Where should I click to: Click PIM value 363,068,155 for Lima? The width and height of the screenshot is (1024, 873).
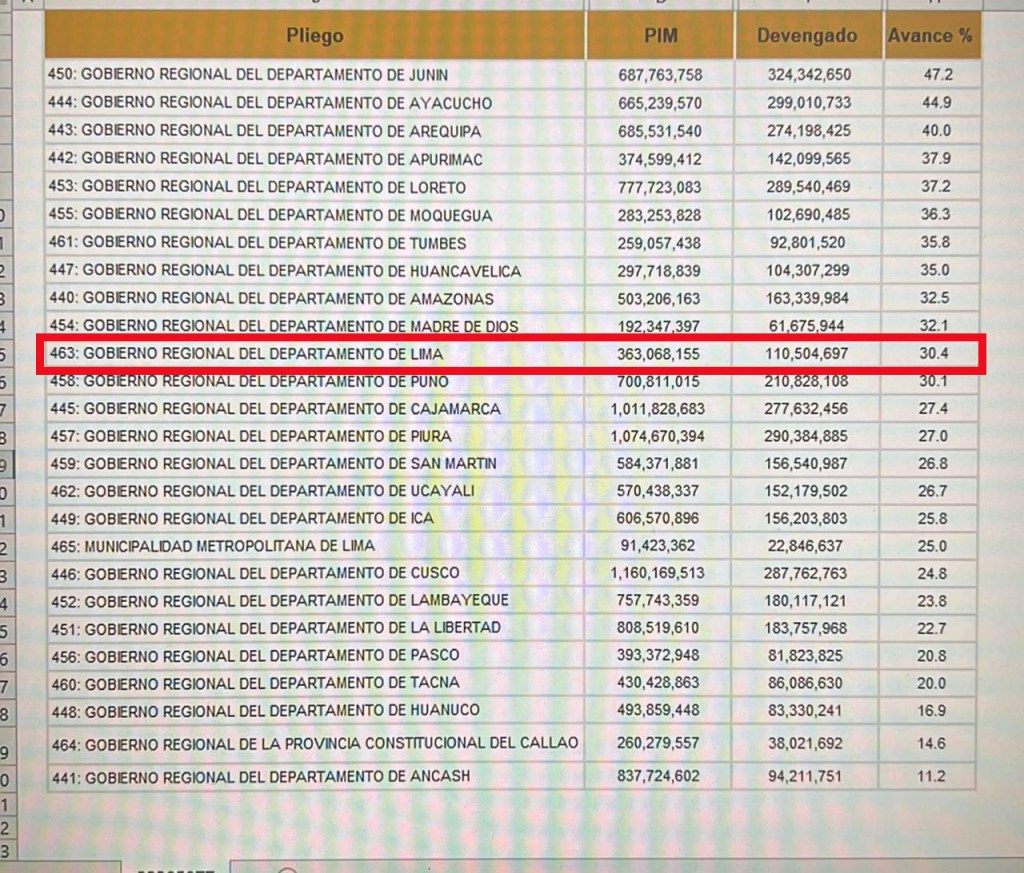pos(660,354)
